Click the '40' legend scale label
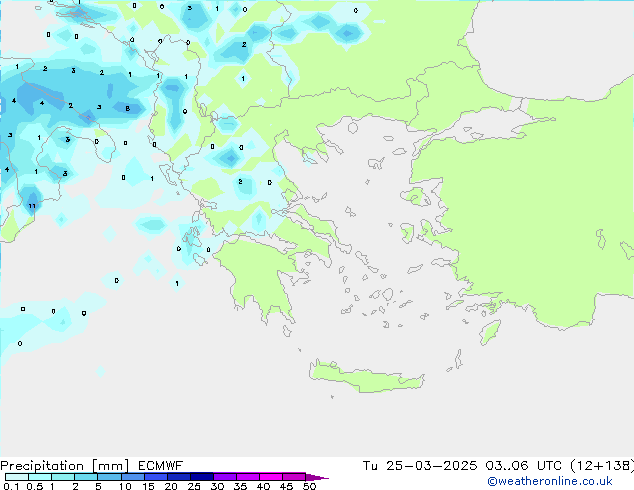Viewport: 634px width, 490px height. click(263, 486)
